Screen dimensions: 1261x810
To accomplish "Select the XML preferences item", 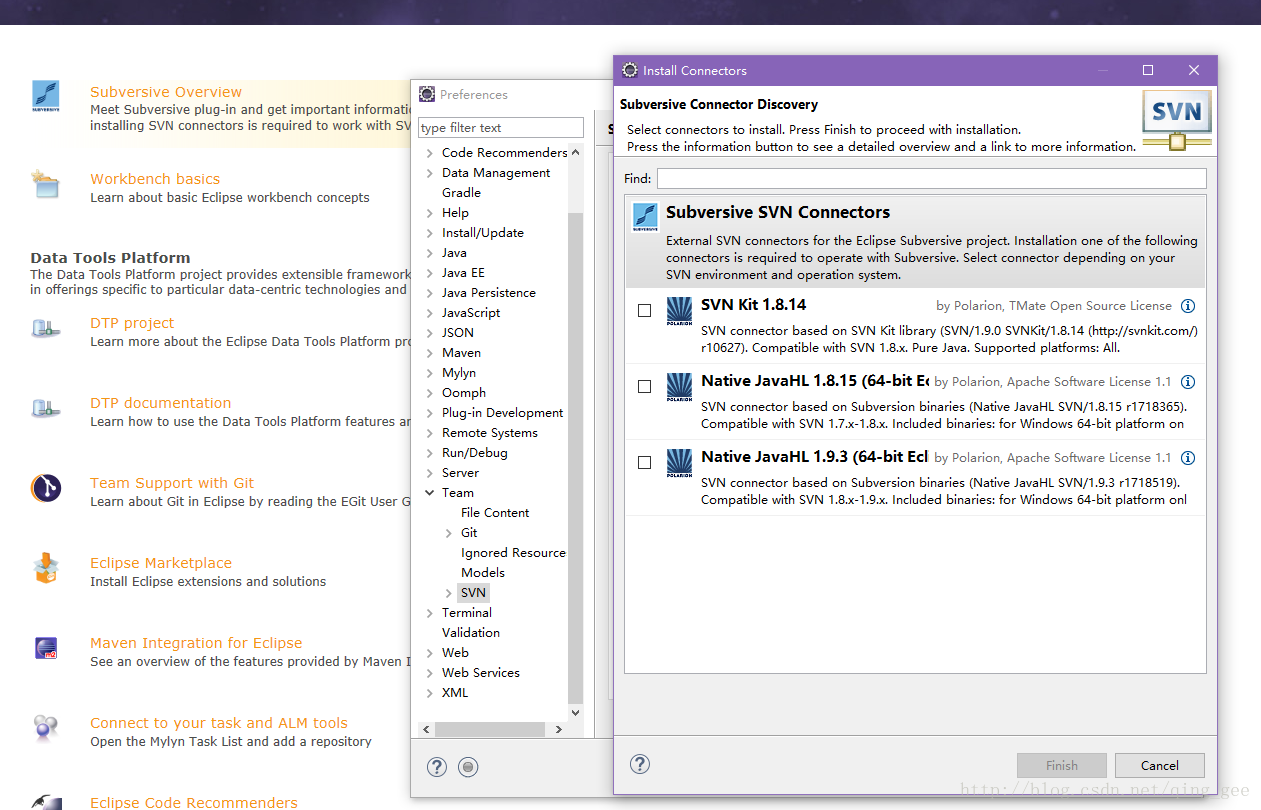I will (455, 693).
